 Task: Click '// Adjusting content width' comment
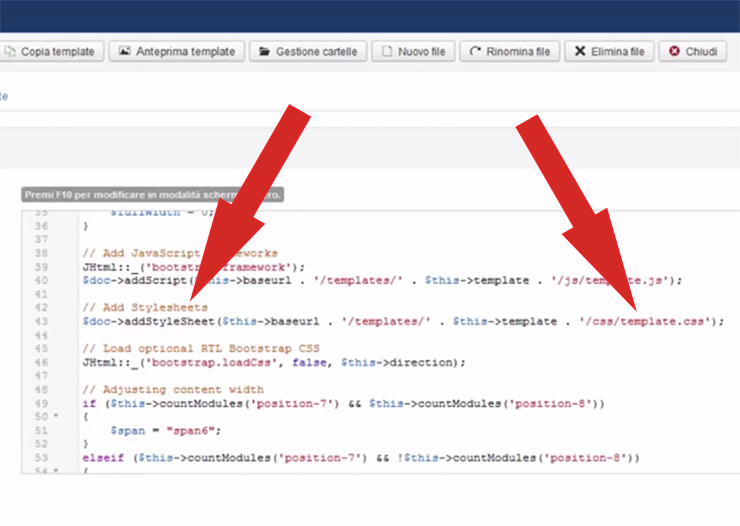coord(173,390)
